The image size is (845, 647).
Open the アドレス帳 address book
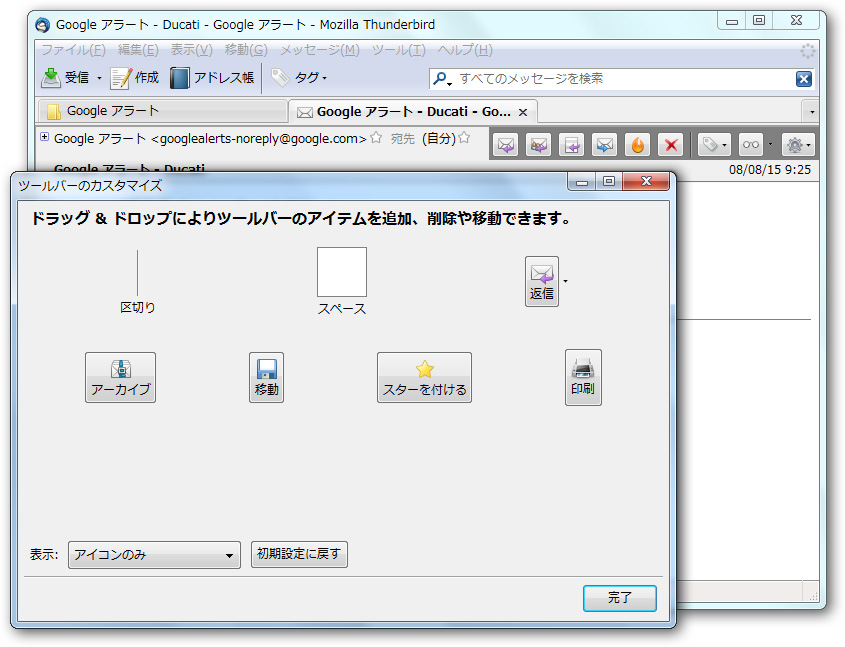212,78
